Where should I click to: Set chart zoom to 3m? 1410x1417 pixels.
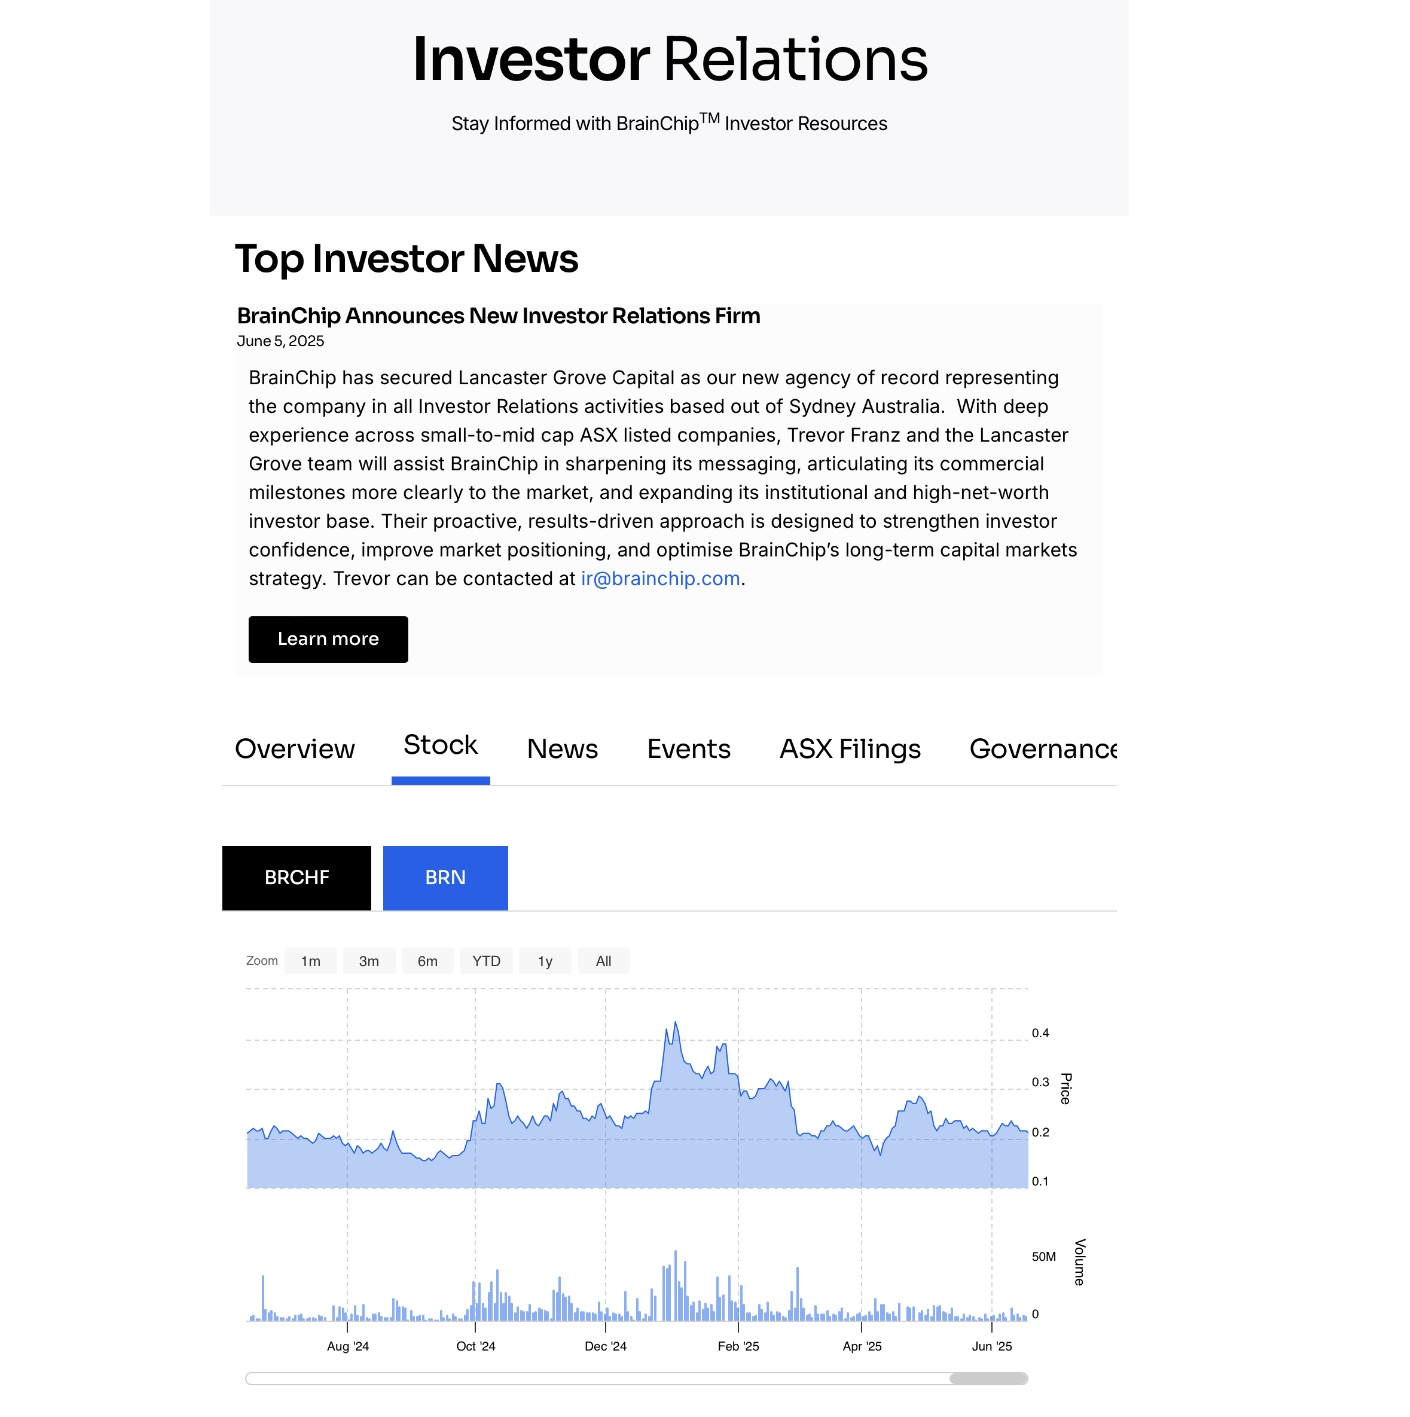369,961
